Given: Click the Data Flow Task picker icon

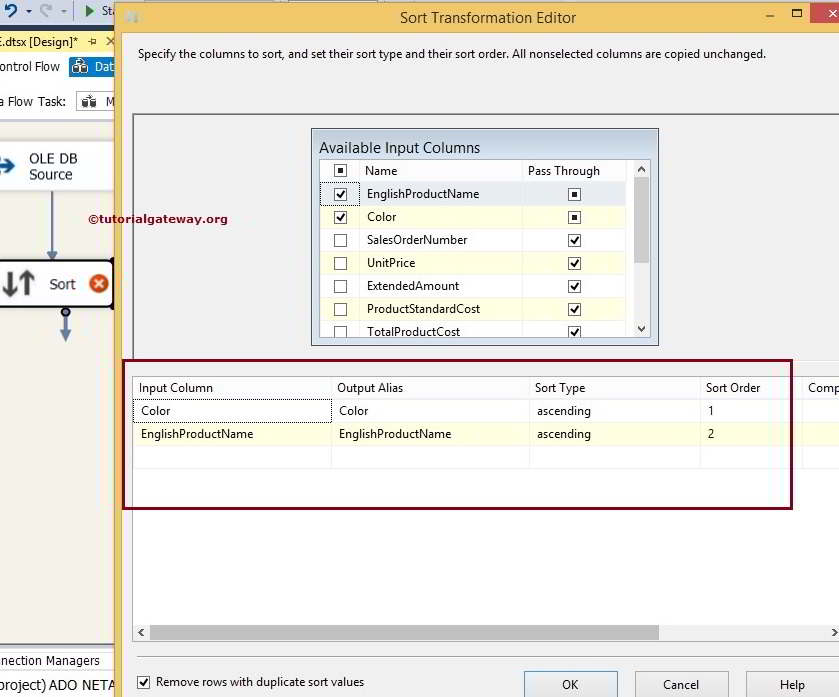Looking at the screenshot, I should 88,102.
